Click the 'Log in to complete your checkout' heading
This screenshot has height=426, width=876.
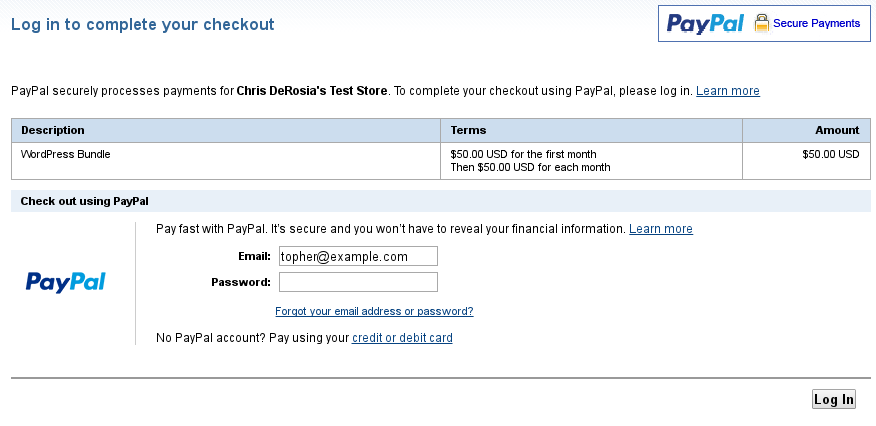pos(142,24)
